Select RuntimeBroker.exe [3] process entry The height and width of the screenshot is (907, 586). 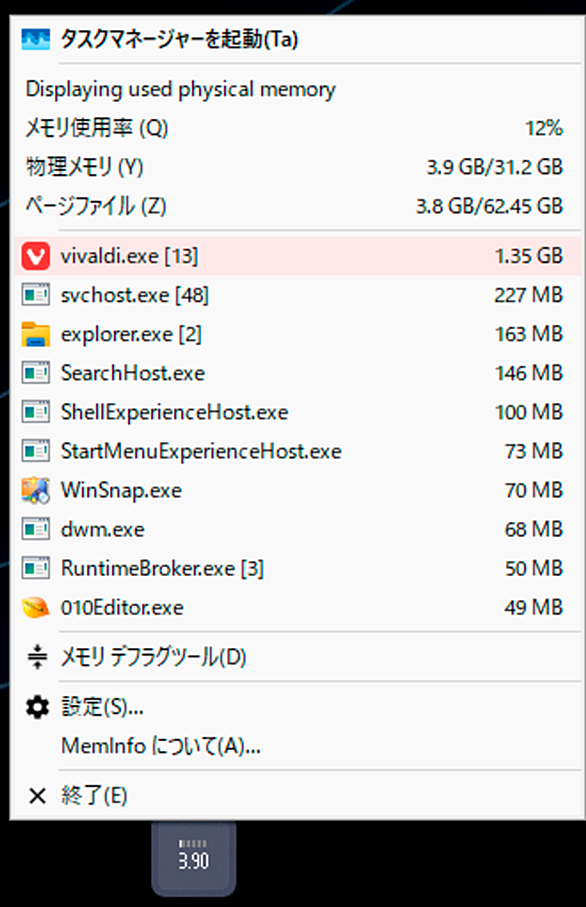click(294, 569)
